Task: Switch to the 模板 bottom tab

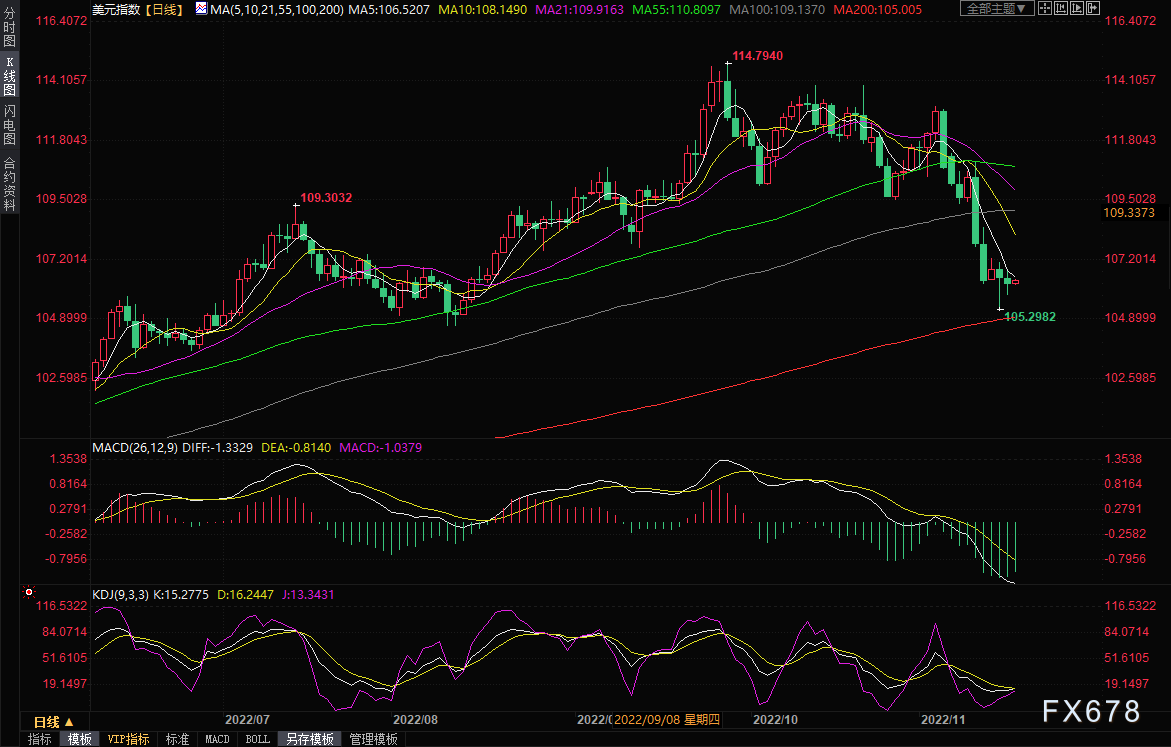Action: pos(79,739)
